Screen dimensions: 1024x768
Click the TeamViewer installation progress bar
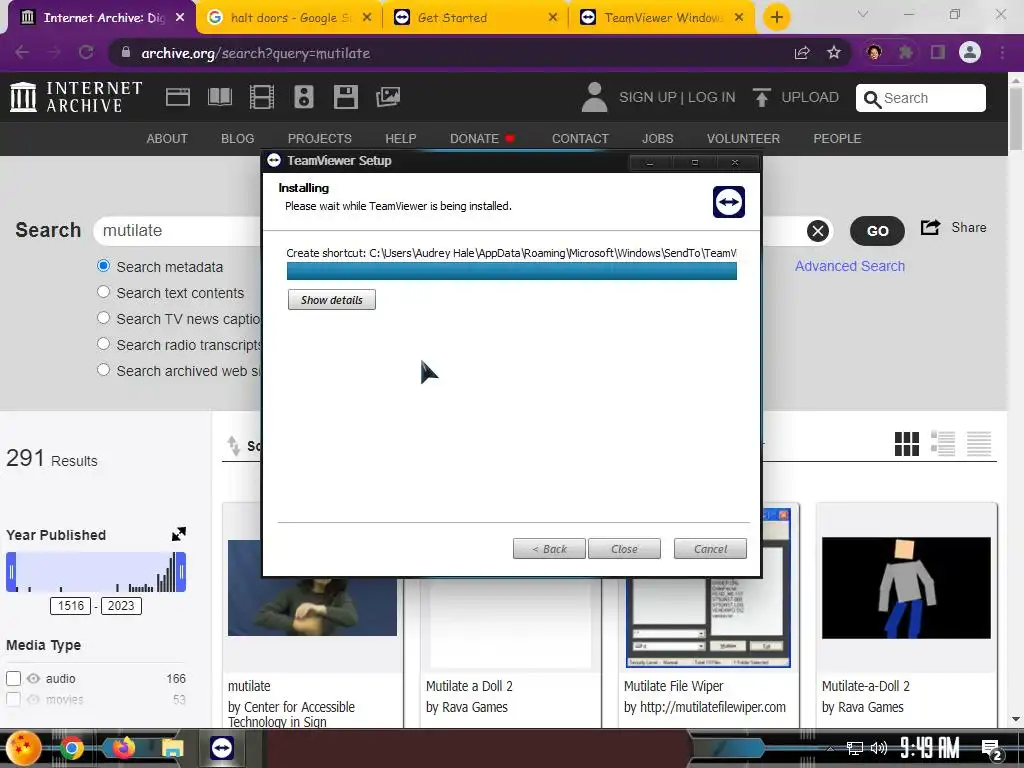(511, 271)
